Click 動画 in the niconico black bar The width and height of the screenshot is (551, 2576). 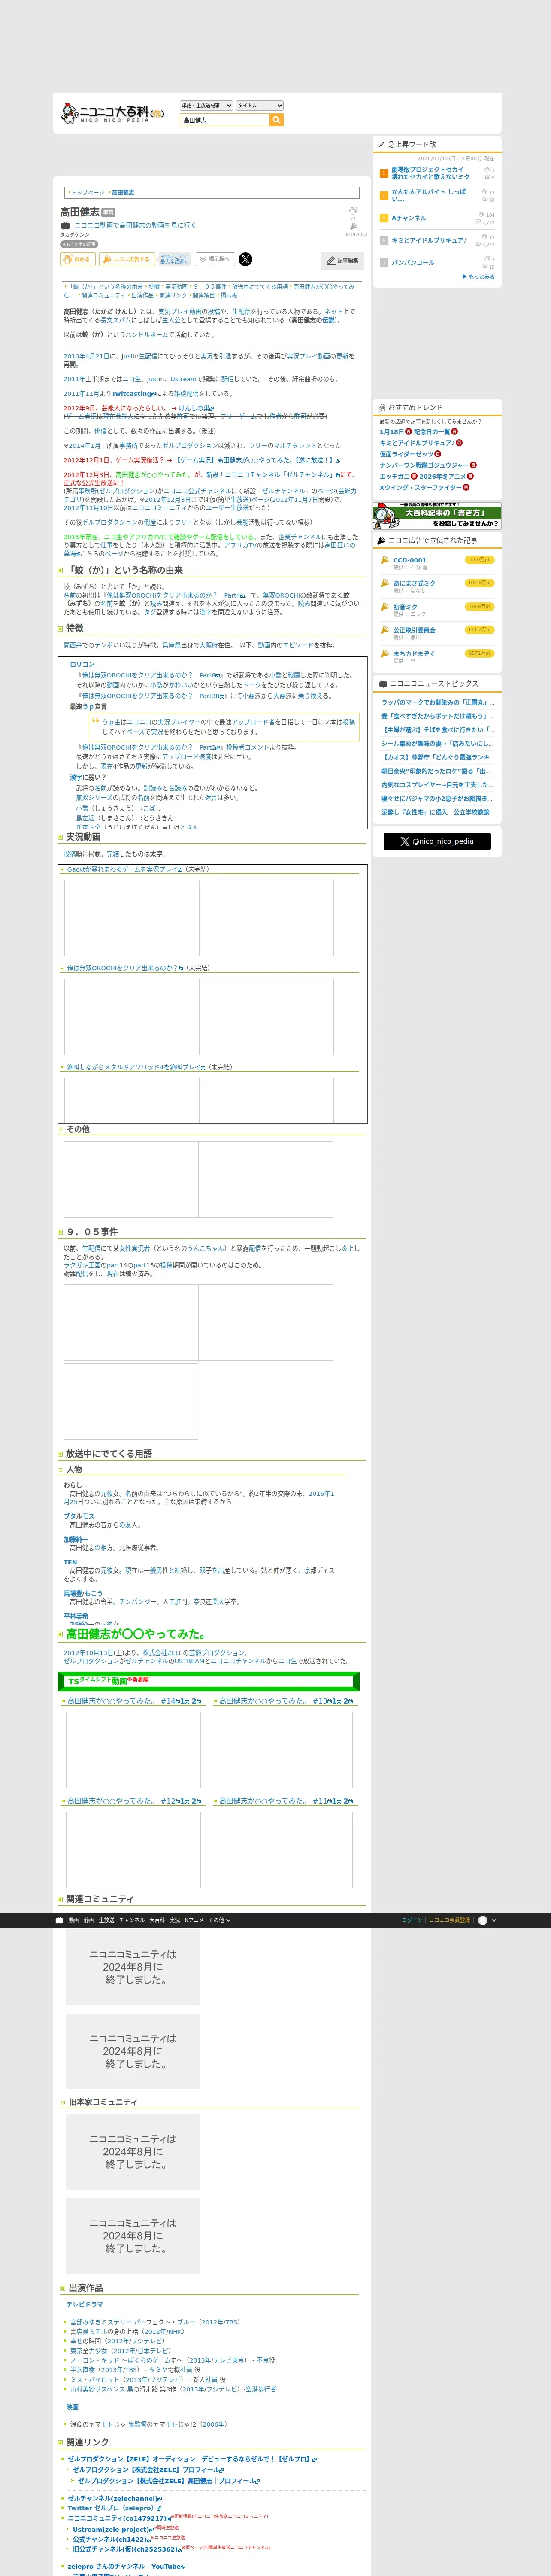tap(74, 1920)
